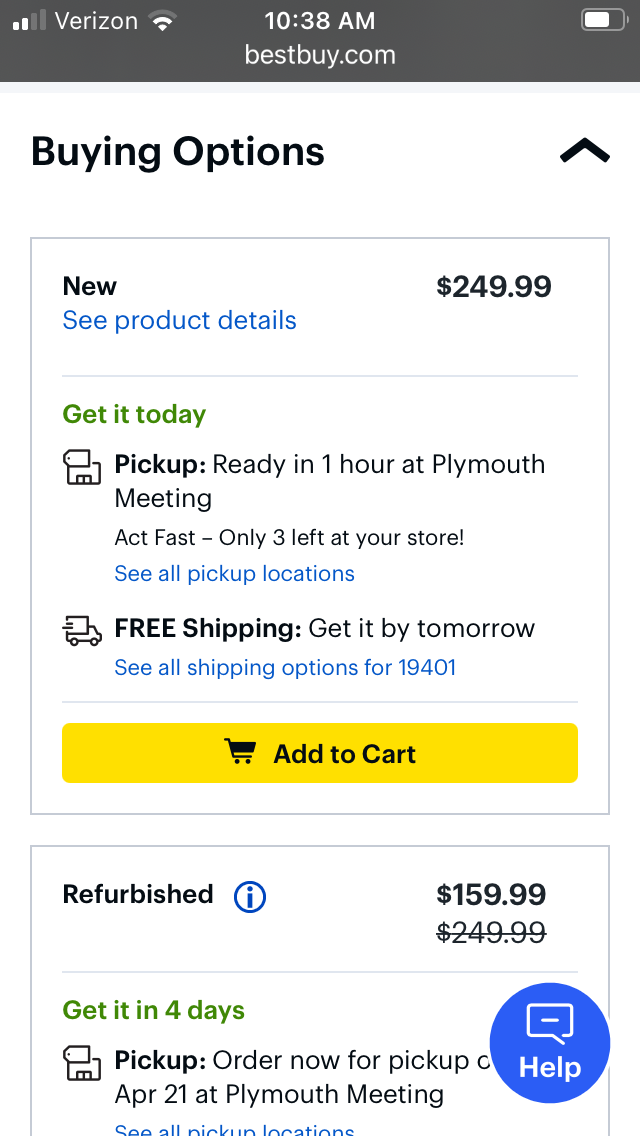Open the Help chat bubble
The height and width of the screenshot is (1136, 640).
point(549,1043)
